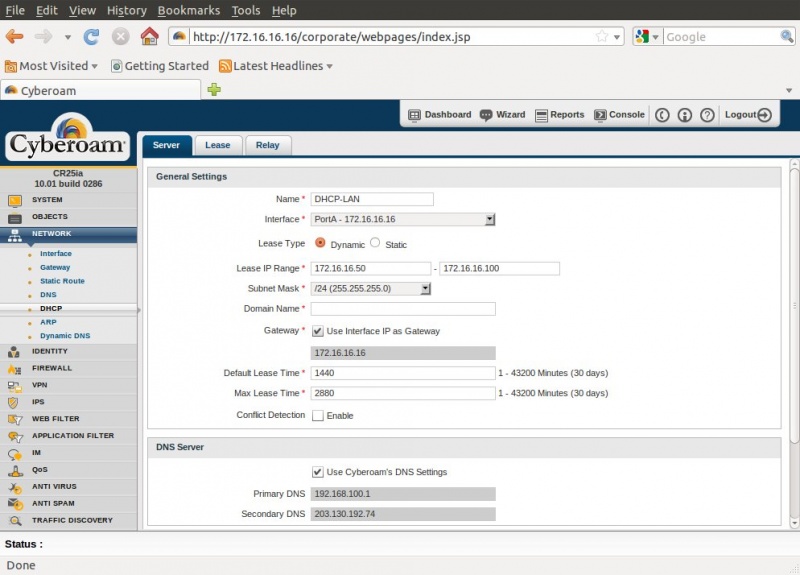
Task: Click the Logout button
Action: coord(747,115)
